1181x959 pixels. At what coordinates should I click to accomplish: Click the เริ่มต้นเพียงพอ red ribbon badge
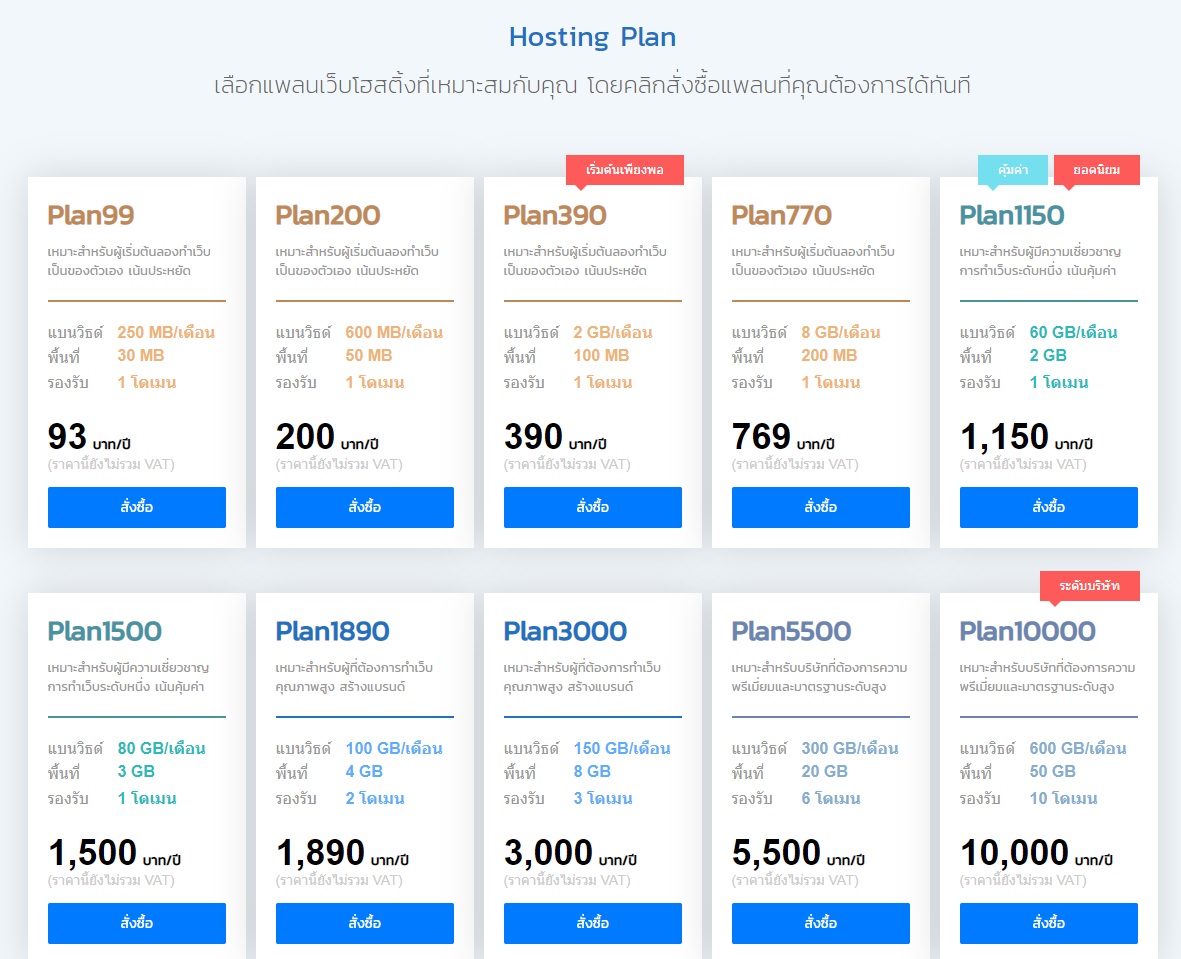pos(625,170)
